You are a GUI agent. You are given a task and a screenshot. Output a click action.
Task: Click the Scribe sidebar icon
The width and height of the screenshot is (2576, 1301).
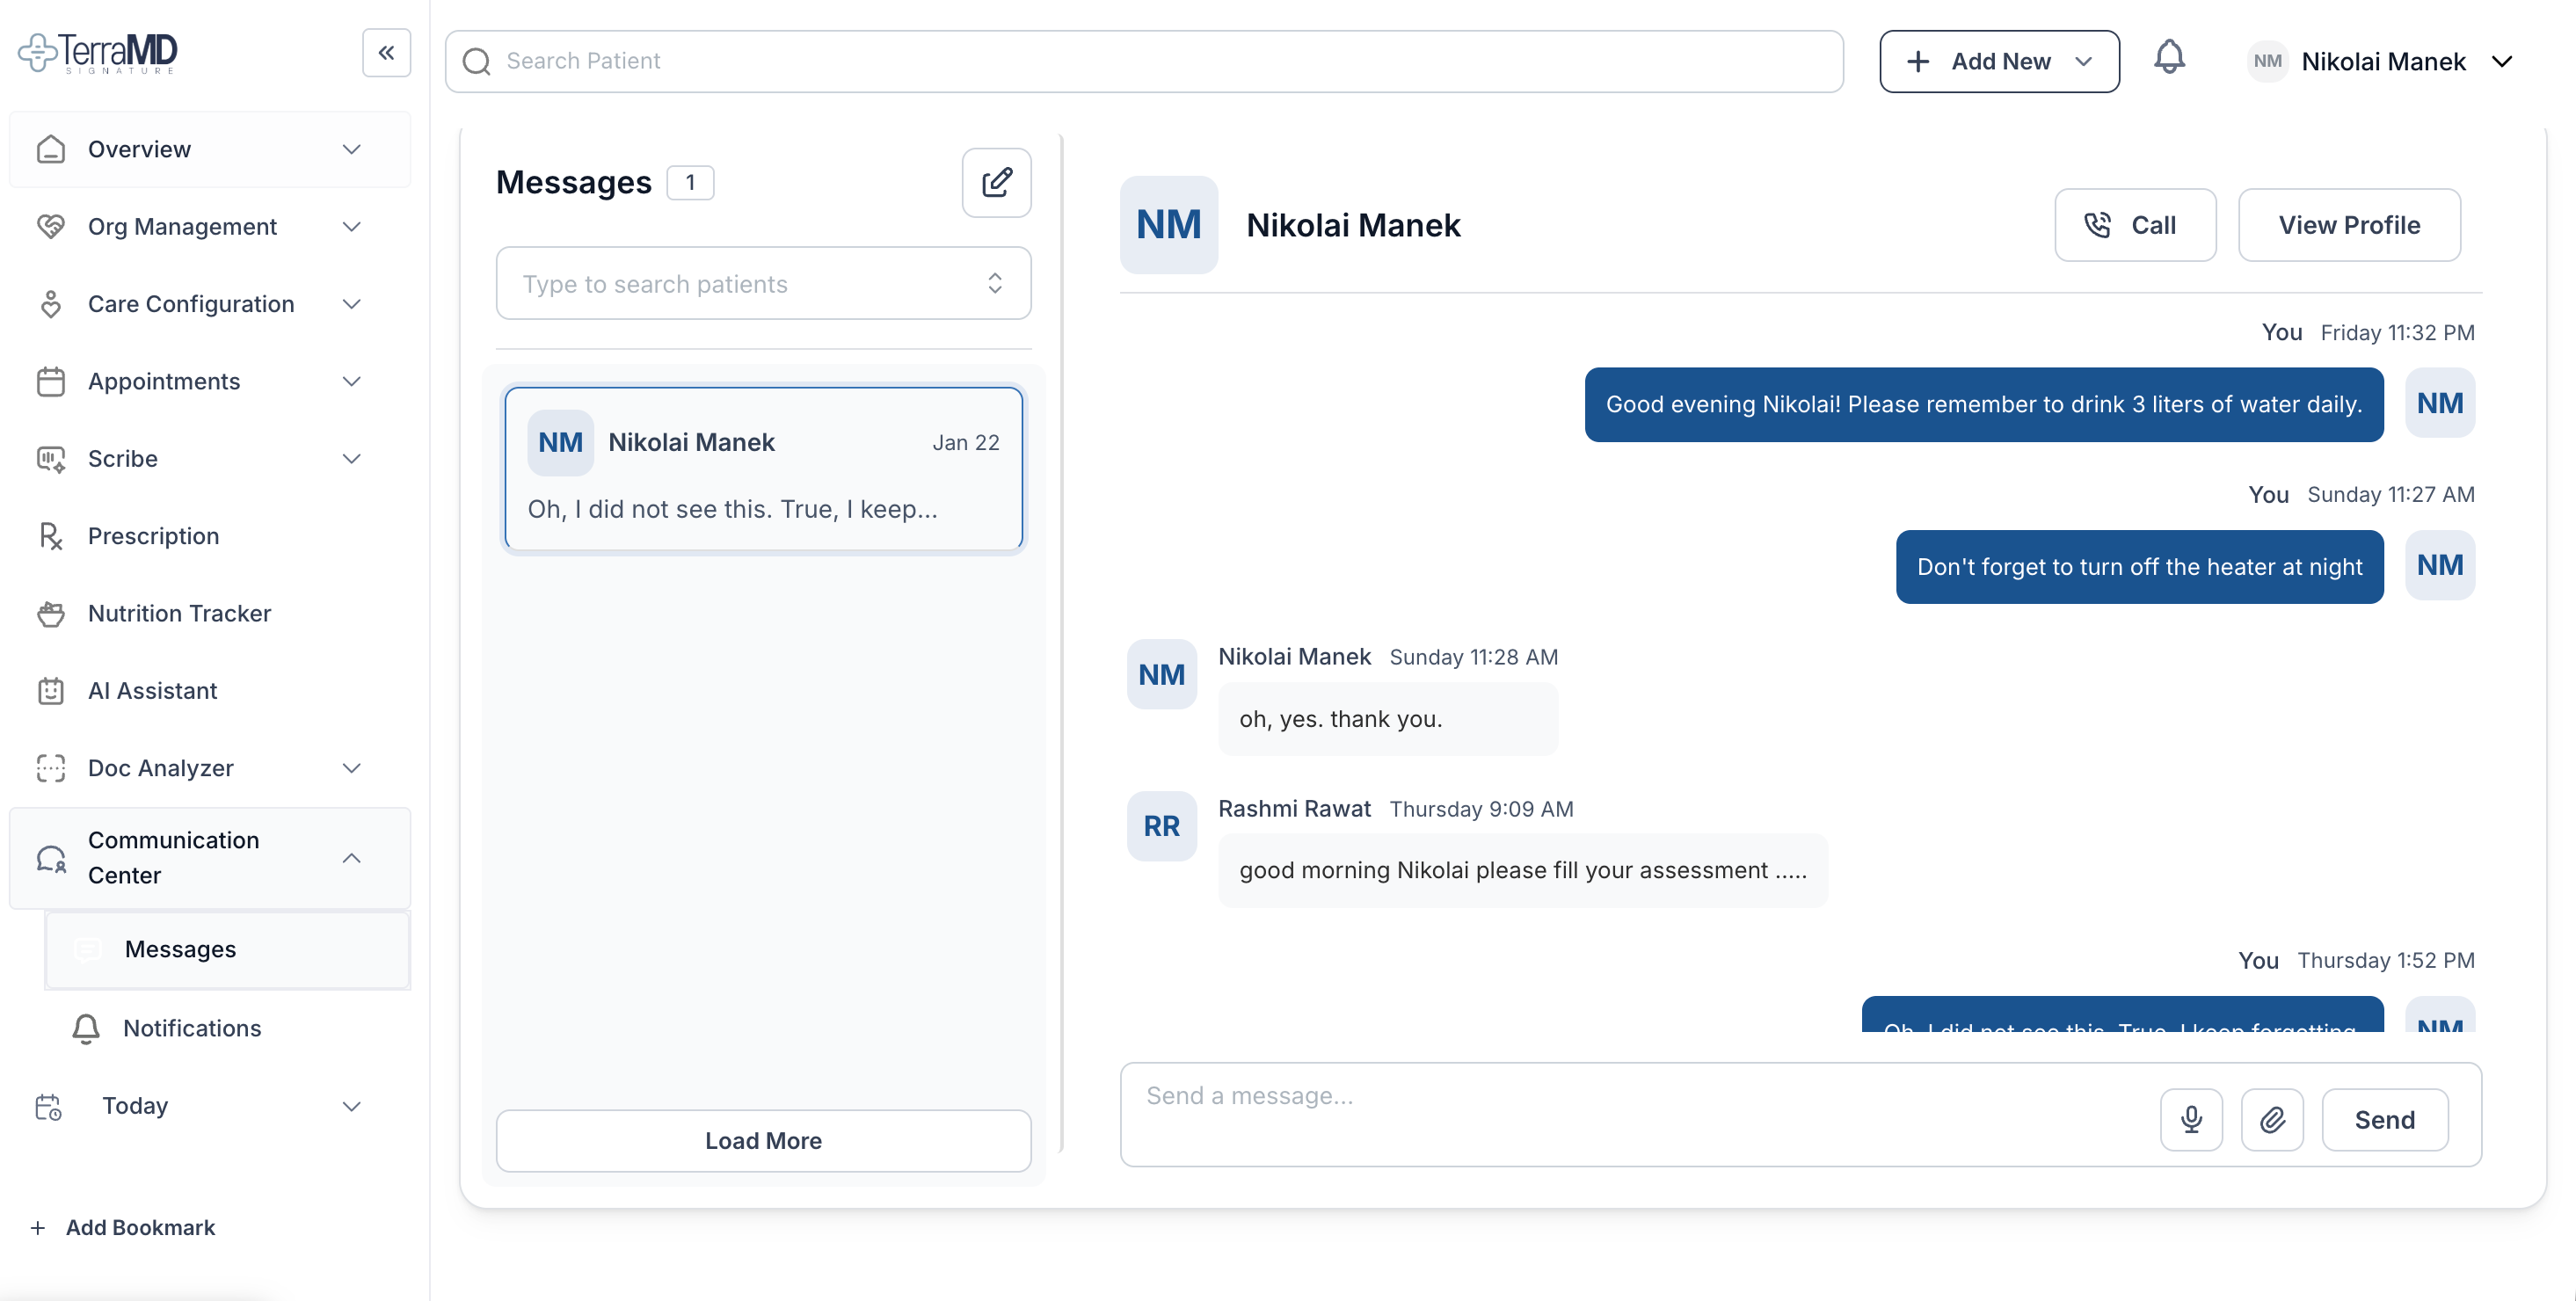click(51, 458)
